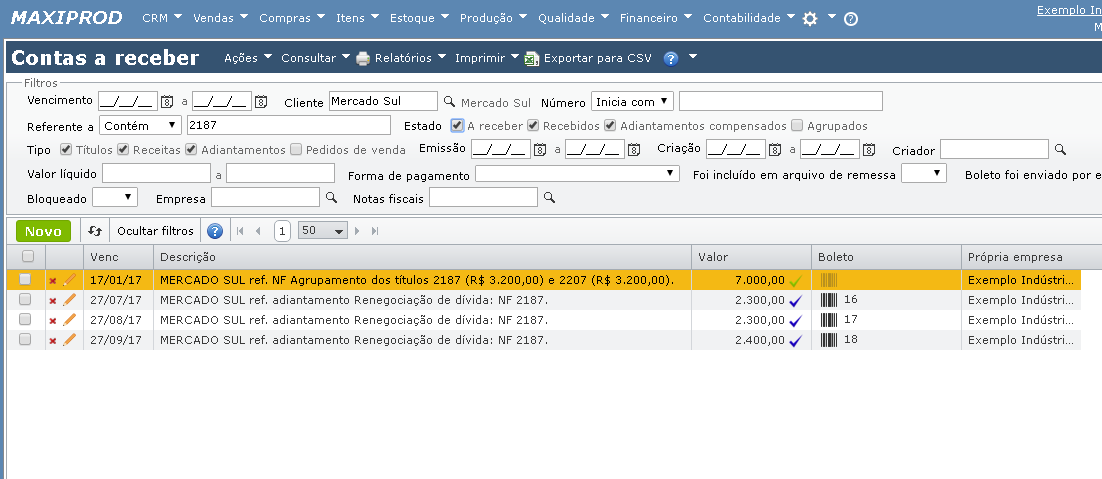Open calendar for Emissão start date
This screenshot has width=1102, height=479.
pyautogui.click(x=540, y=150)
